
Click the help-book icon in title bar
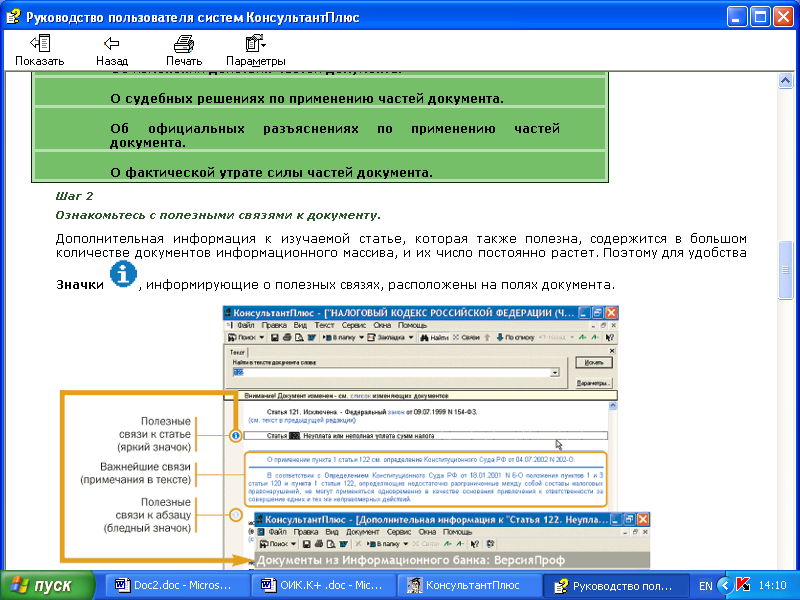click(13, 17)
